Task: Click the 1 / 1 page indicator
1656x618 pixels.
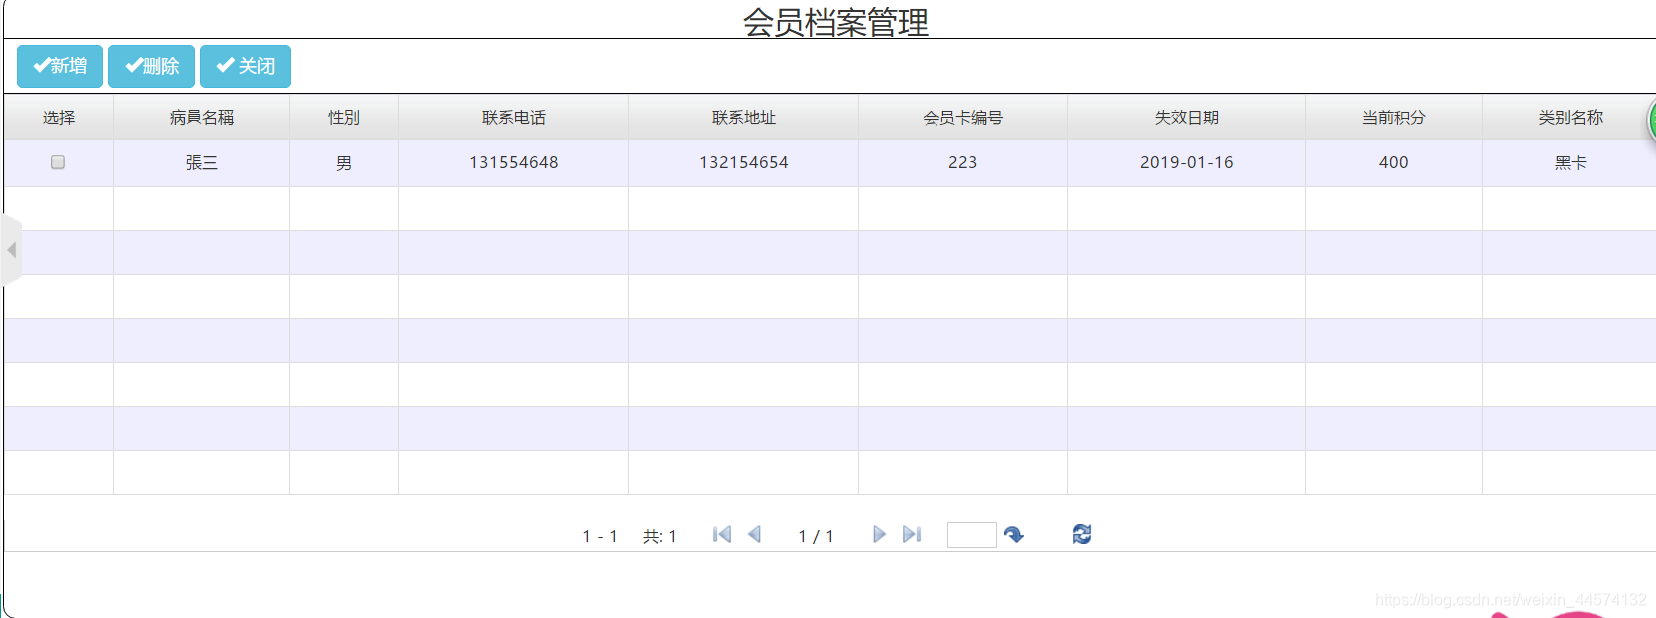Action: 816,537
